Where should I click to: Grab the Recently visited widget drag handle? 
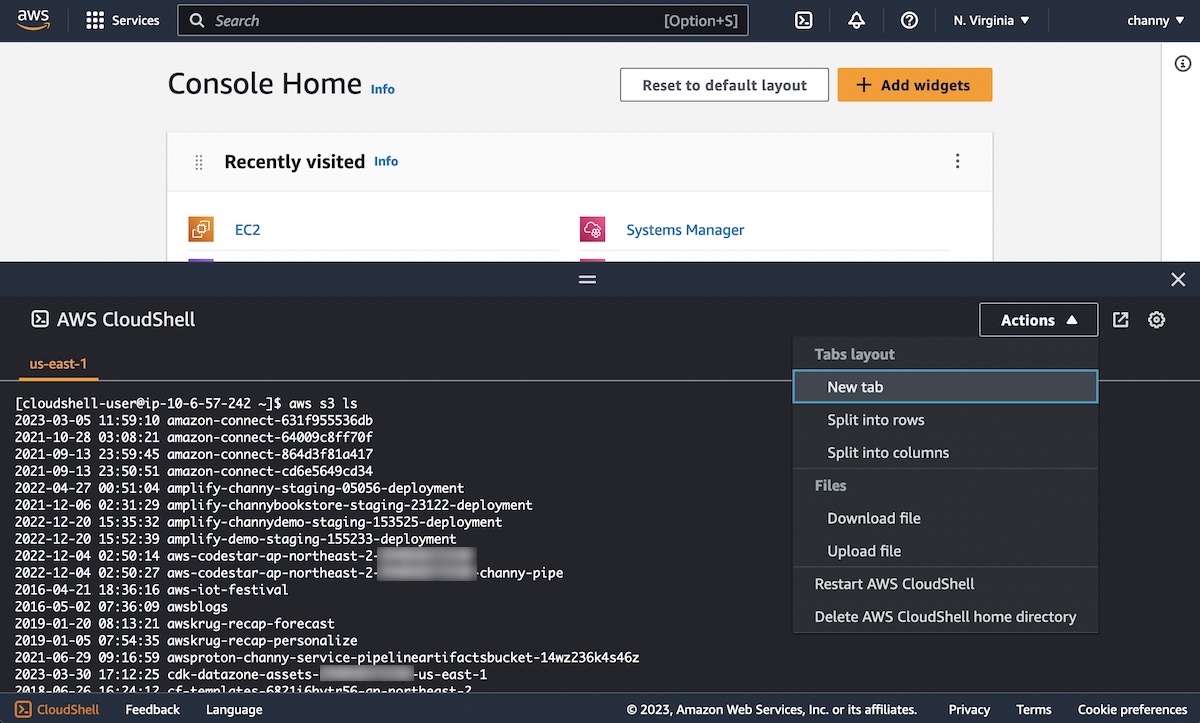[198, 162]
